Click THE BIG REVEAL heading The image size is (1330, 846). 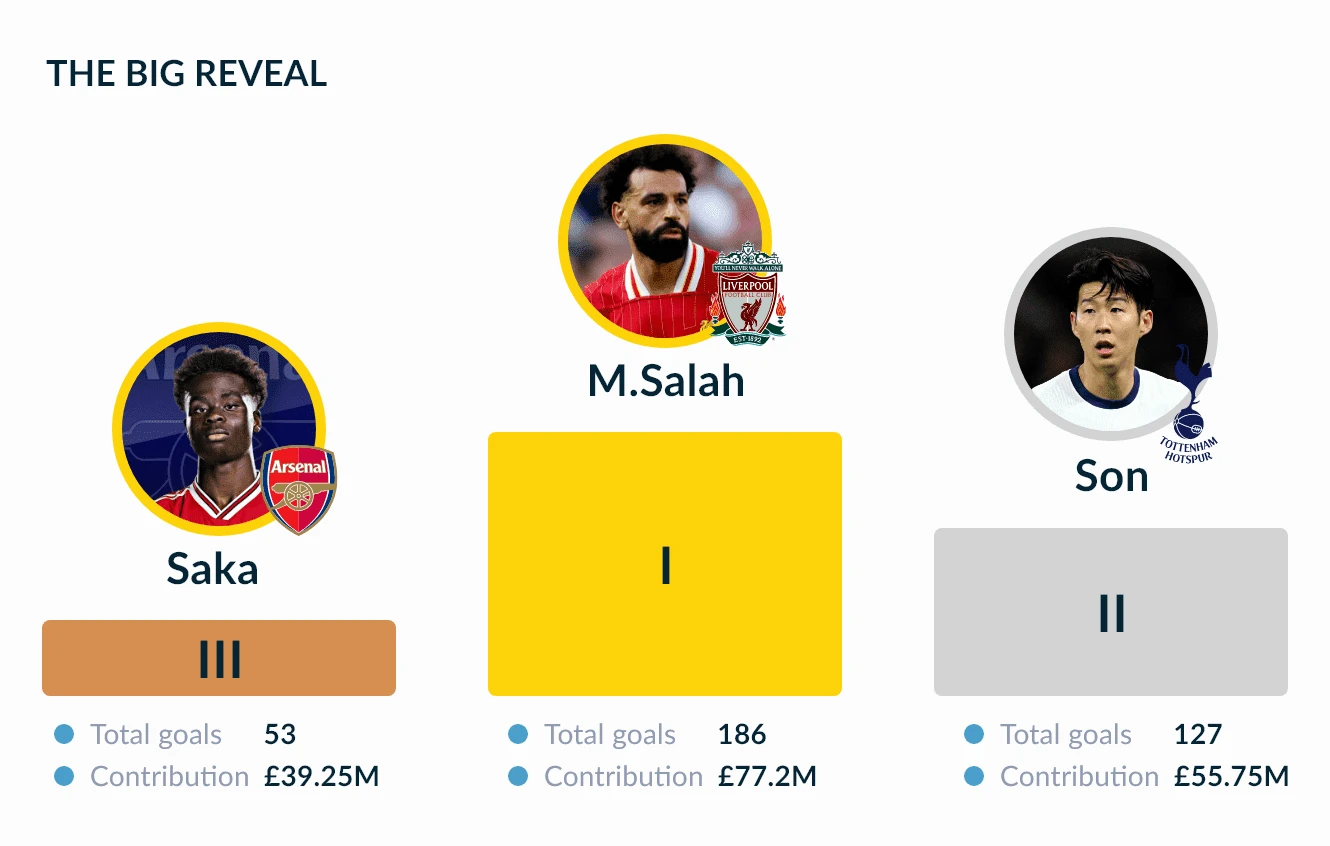point(187,74)
